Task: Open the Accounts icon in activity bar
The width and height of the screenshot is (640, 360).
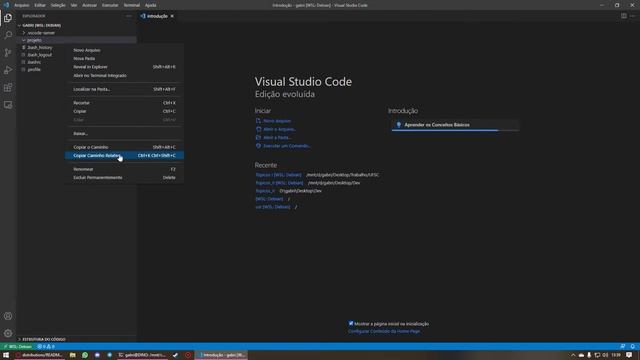Action: pos(8,316)
